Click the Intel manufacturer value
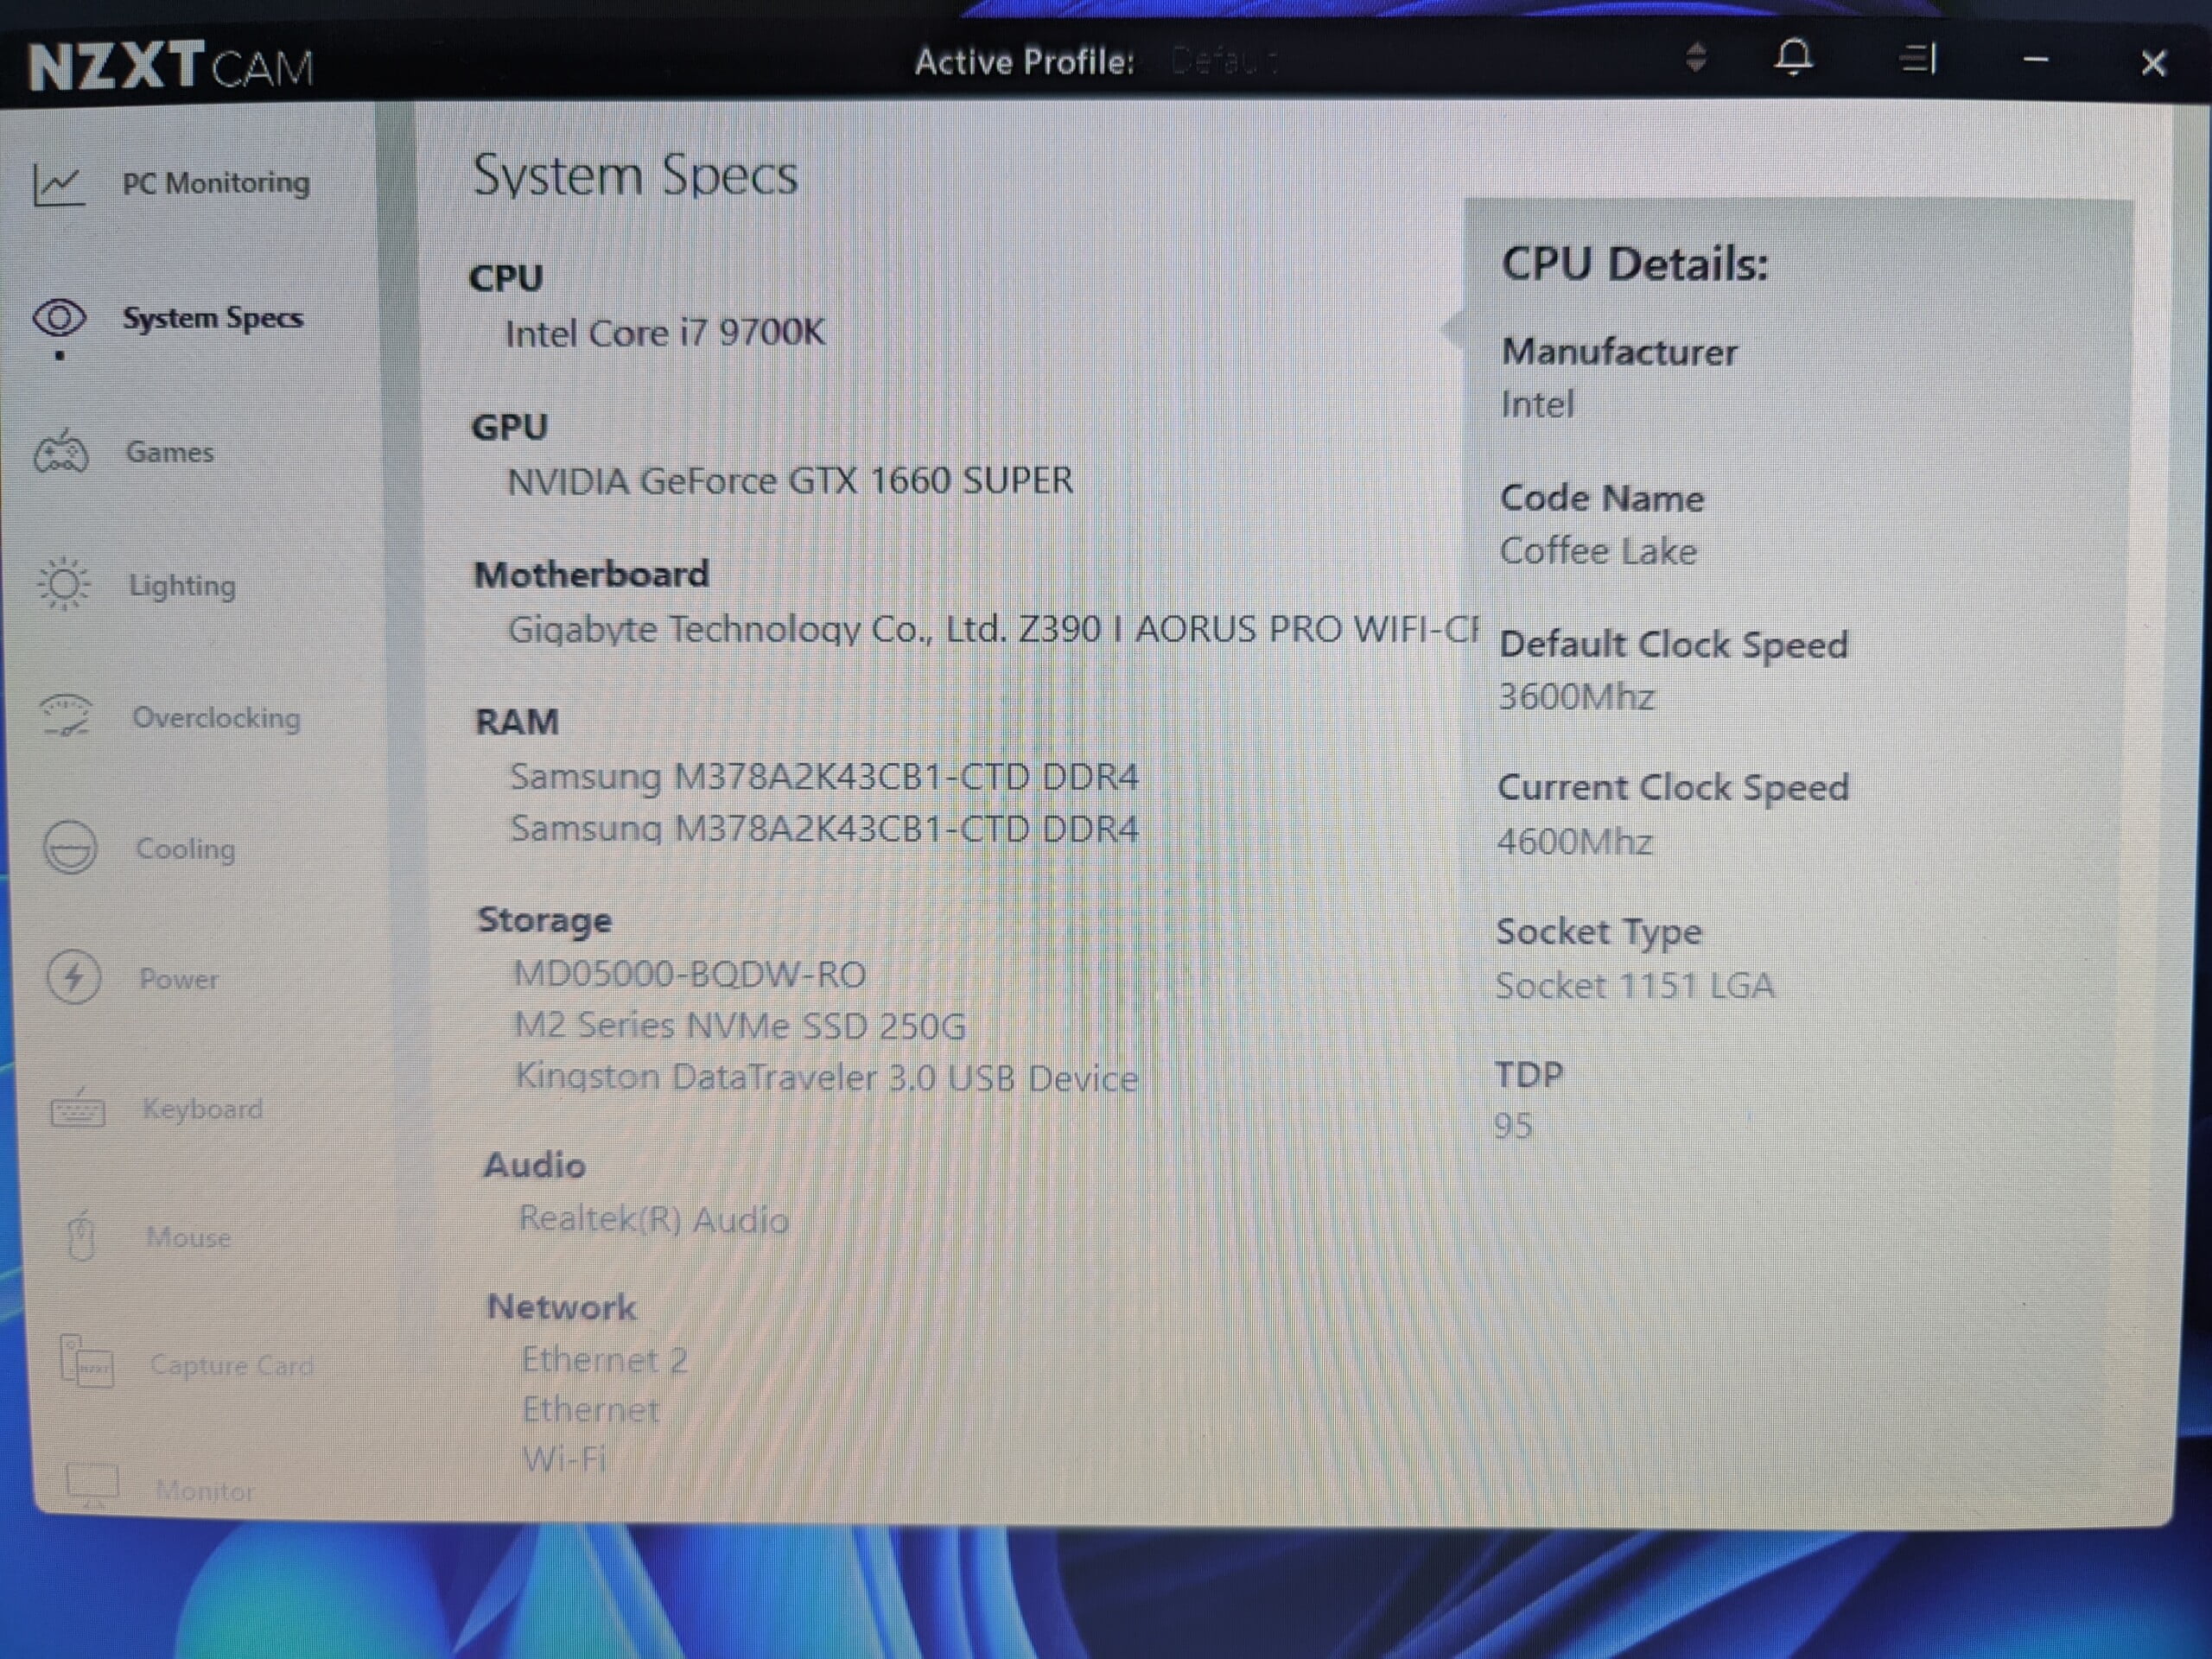This screenshot has height=1659, width=2212. coord(1537,405)
